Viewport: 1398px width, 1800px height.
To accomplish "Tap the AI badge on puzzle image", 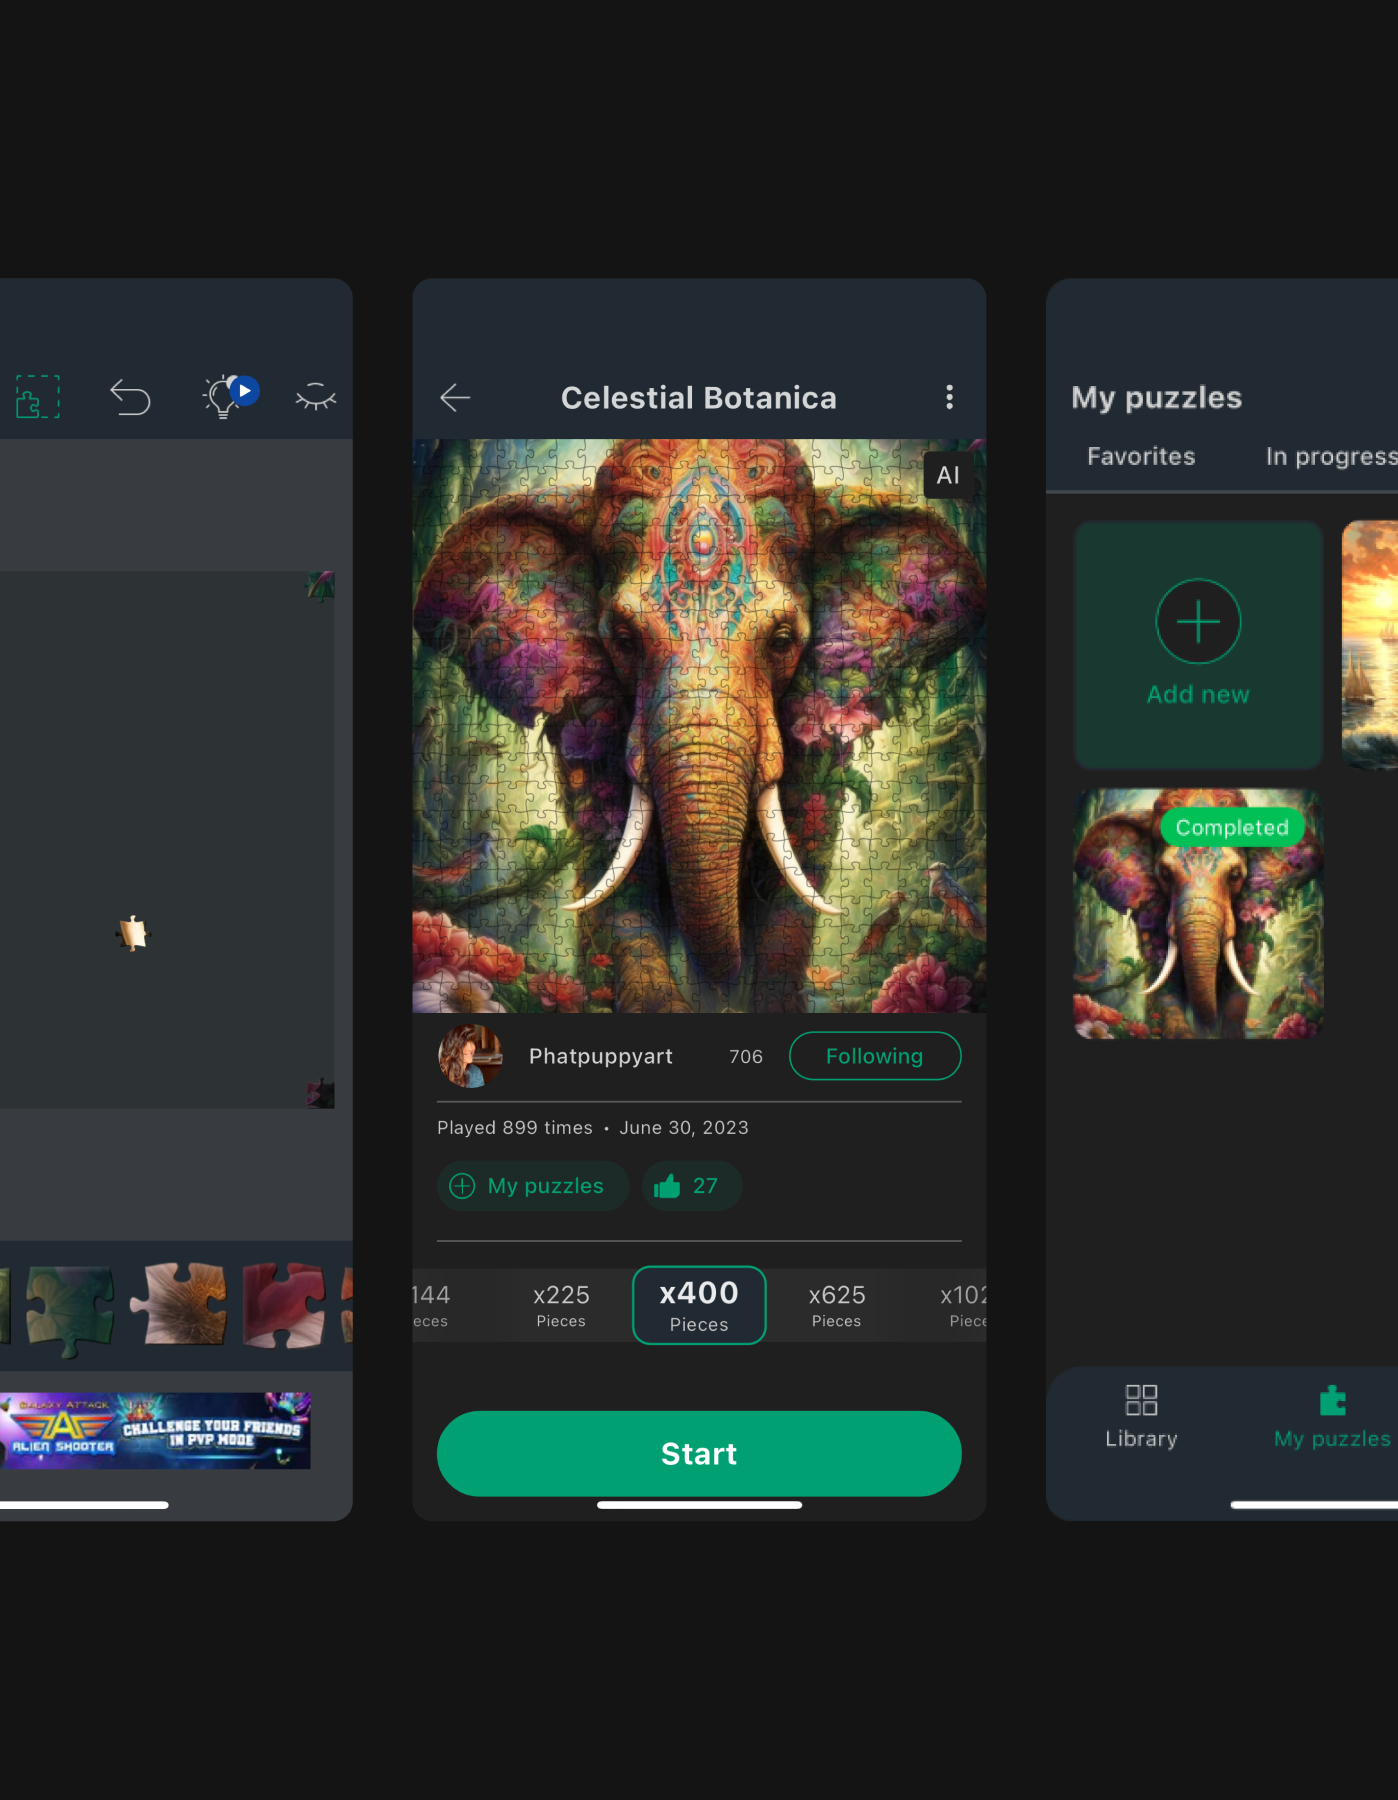I will tap(948, 475).
